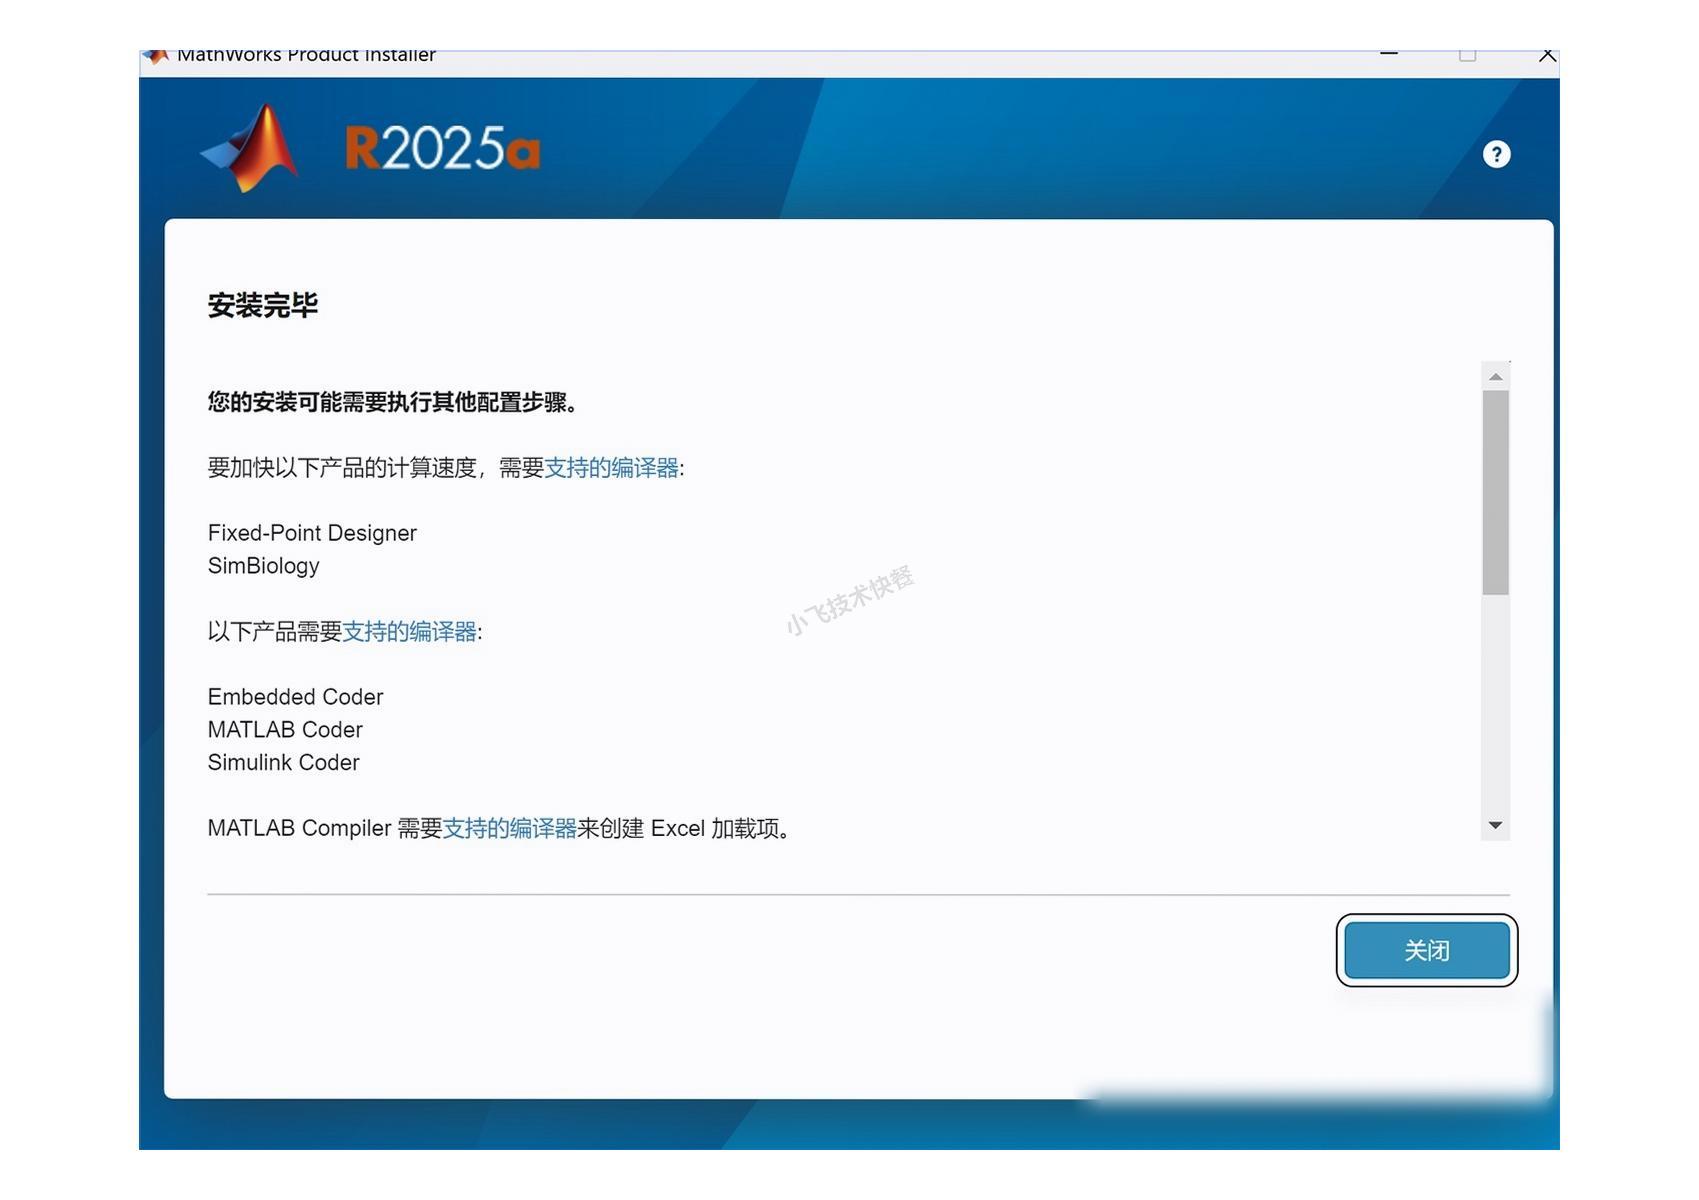Open 支持的编译器 link in the 计算速度 sentence
The width and height of the screenshot is (1699, 1200).
pos(611,468)
